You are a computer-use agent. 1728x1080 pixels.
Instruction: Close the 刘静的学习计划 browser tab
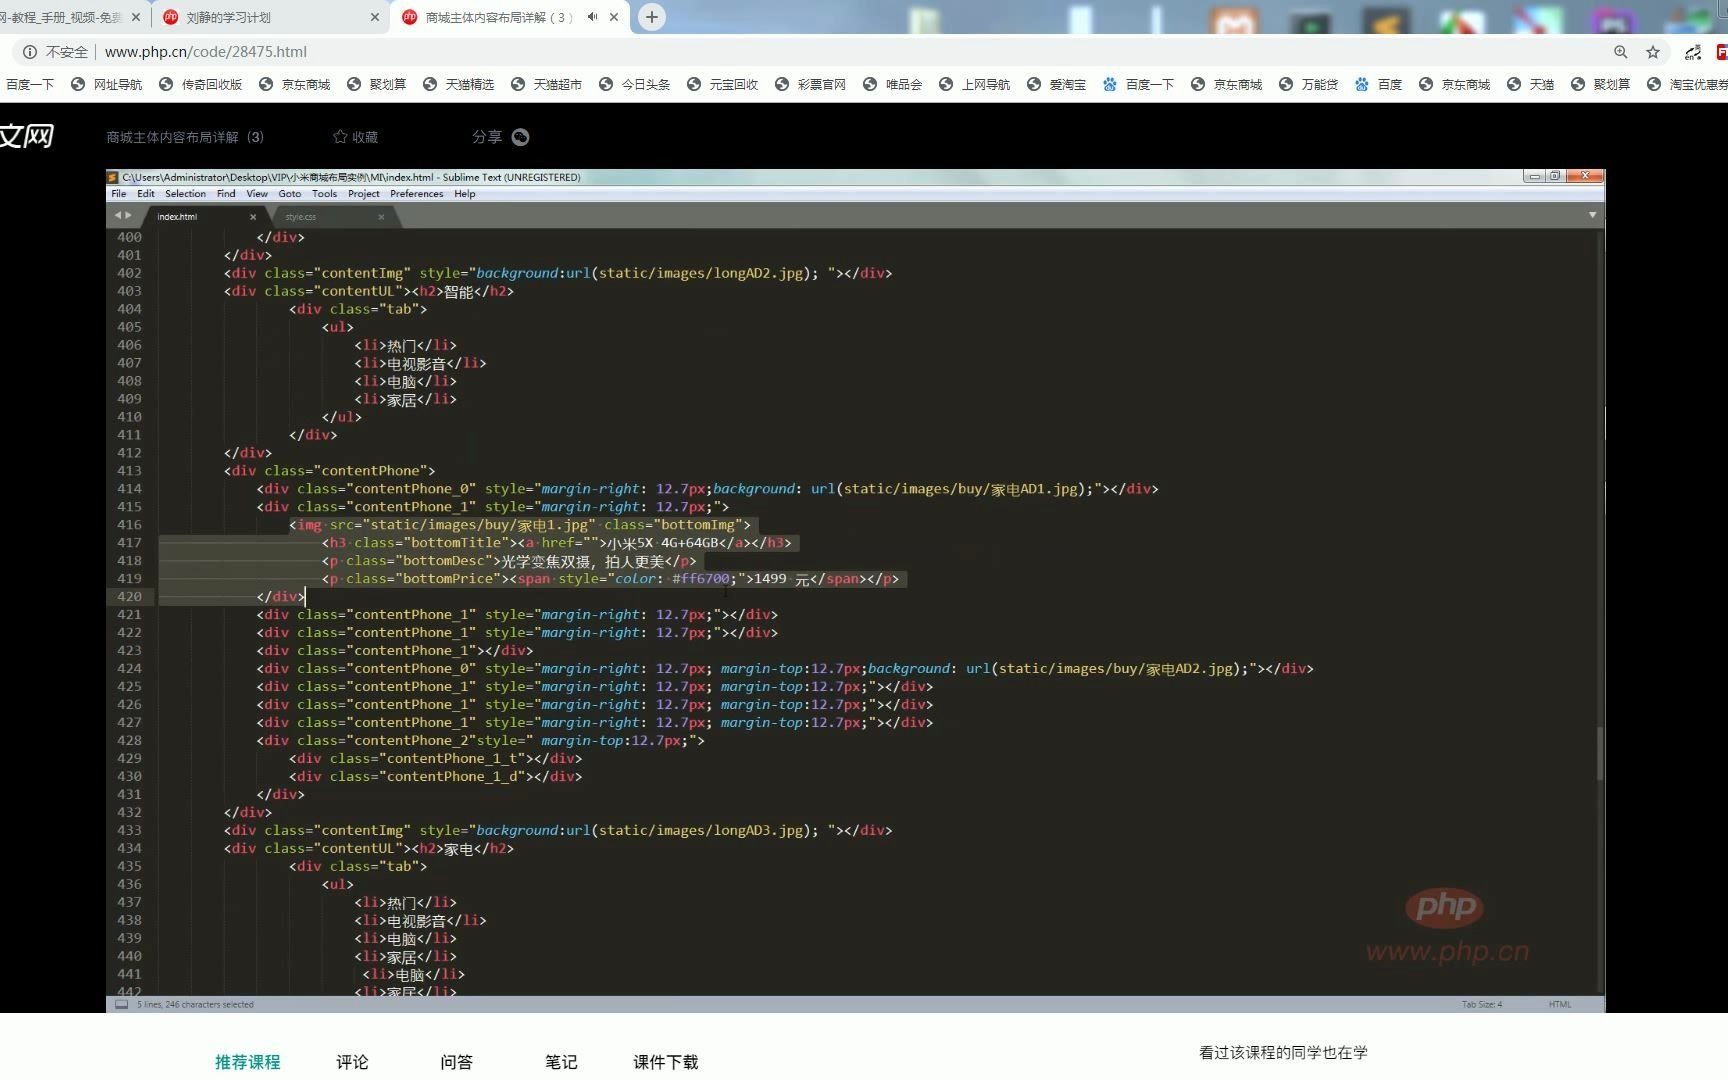point(375,17)
